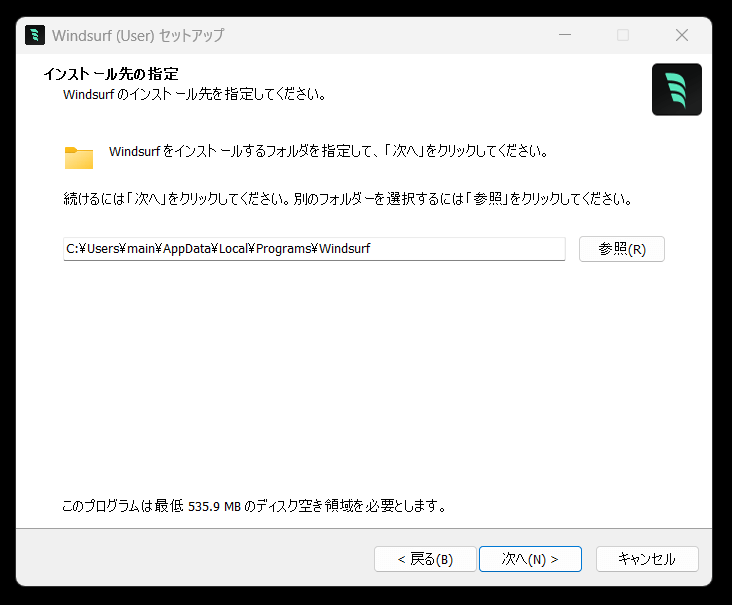The width and height of the screenshot is (732, 605).
Task: Click 'Programs' inside the install path
Action: pos(283,249)
